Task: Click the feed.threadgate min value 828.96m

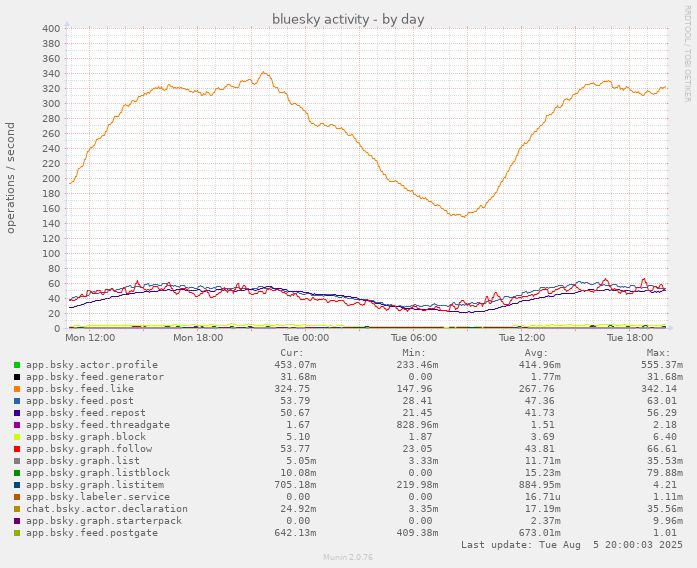Action: [417, 425]
